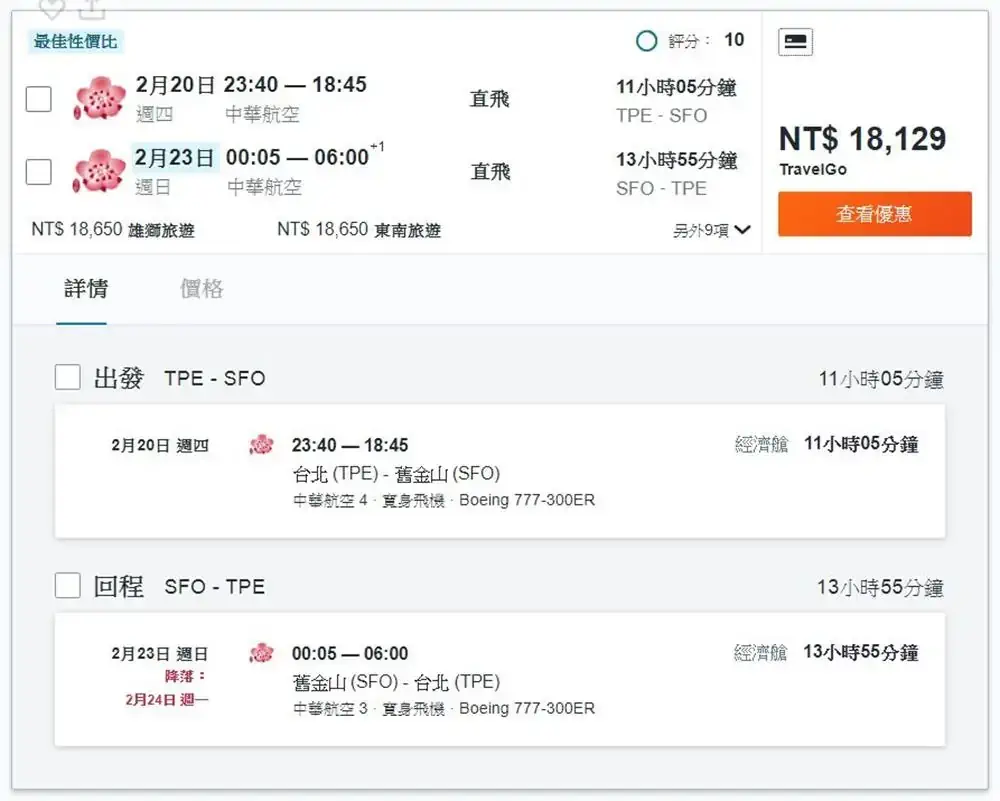Click the highlighted 2月23日 date

[x=175, y=158]
